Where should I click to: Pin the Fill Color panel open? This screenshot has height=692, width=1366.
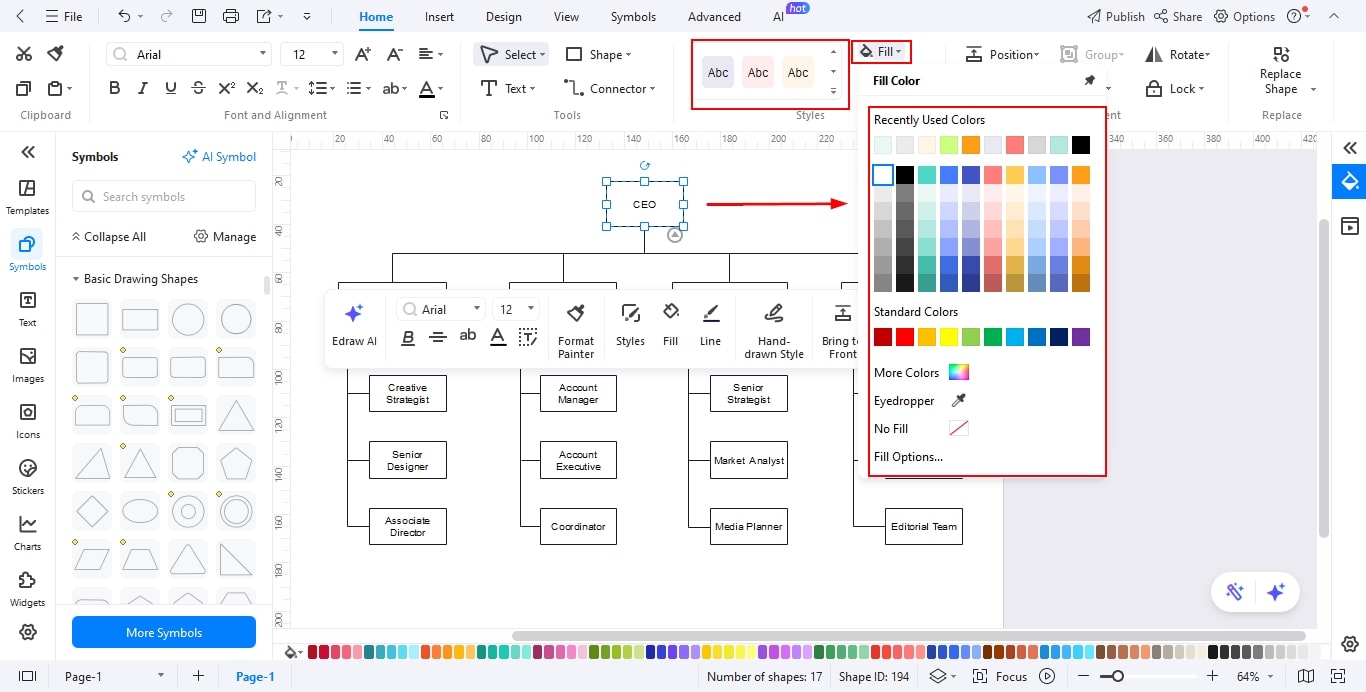[1089, 80]
